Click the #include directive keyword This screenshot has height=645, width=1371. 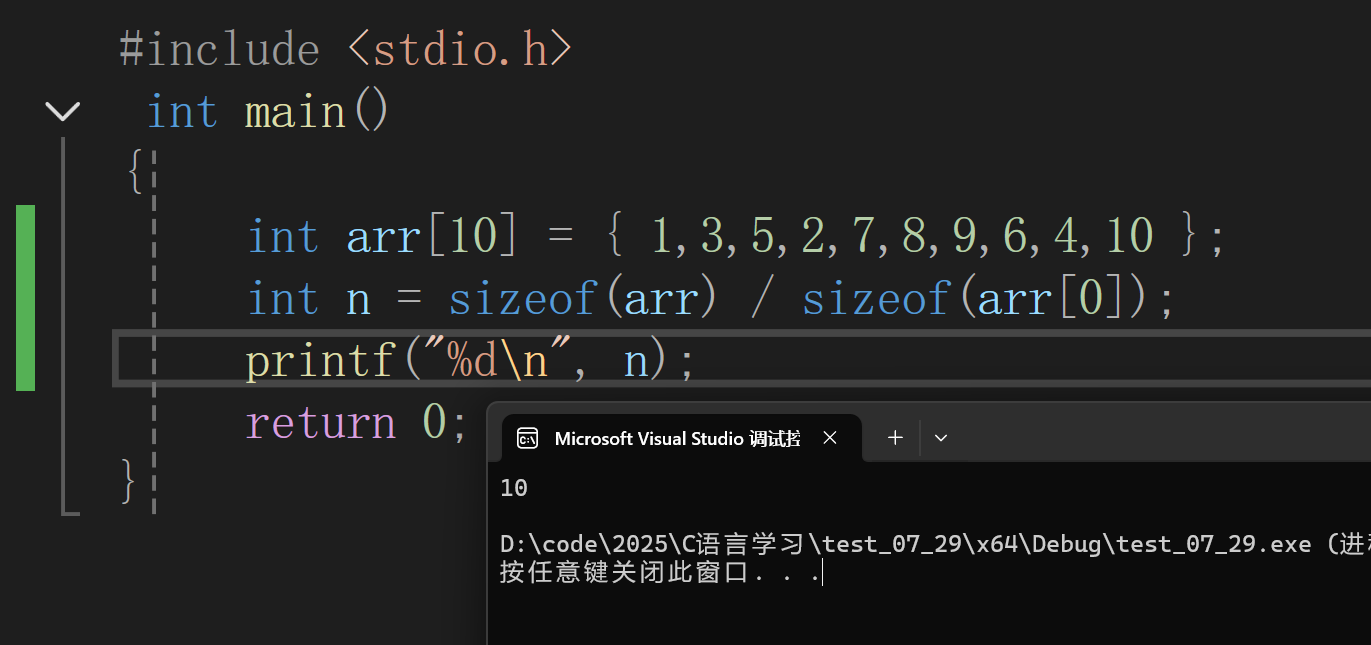coord(219,49)
